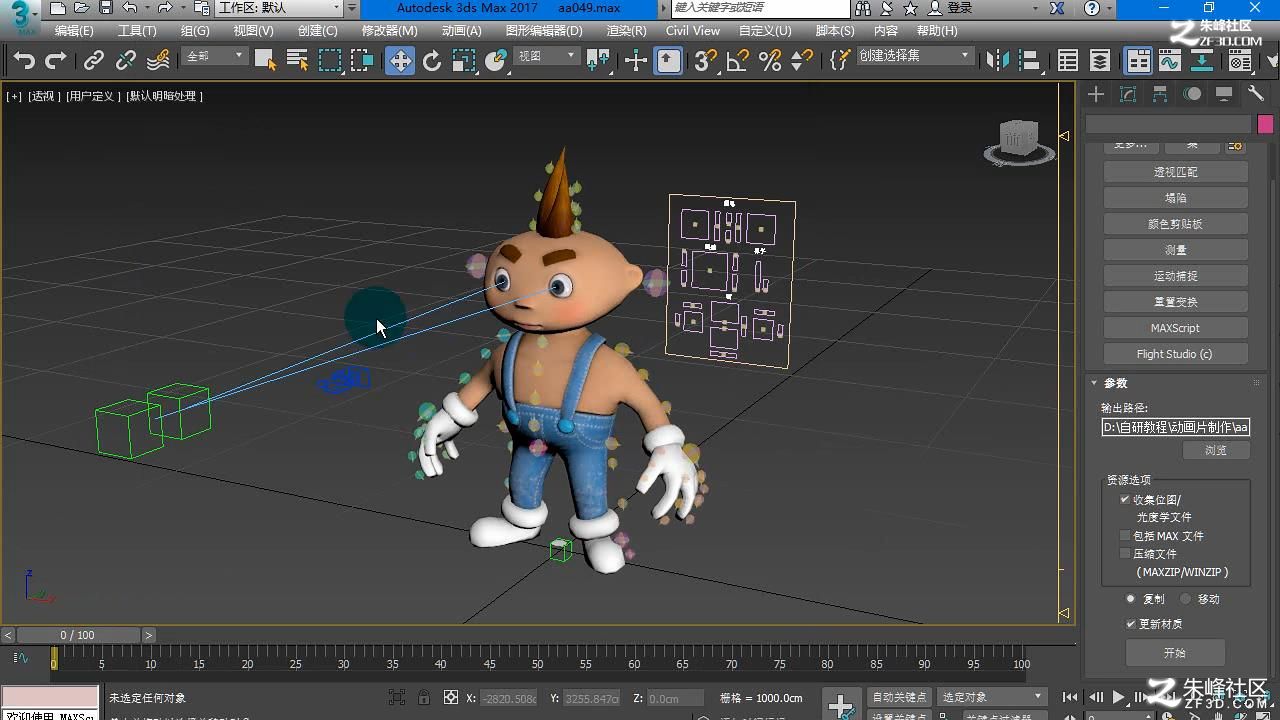Open the 视图 reference coordinate dropdown

tap(546, 56)
